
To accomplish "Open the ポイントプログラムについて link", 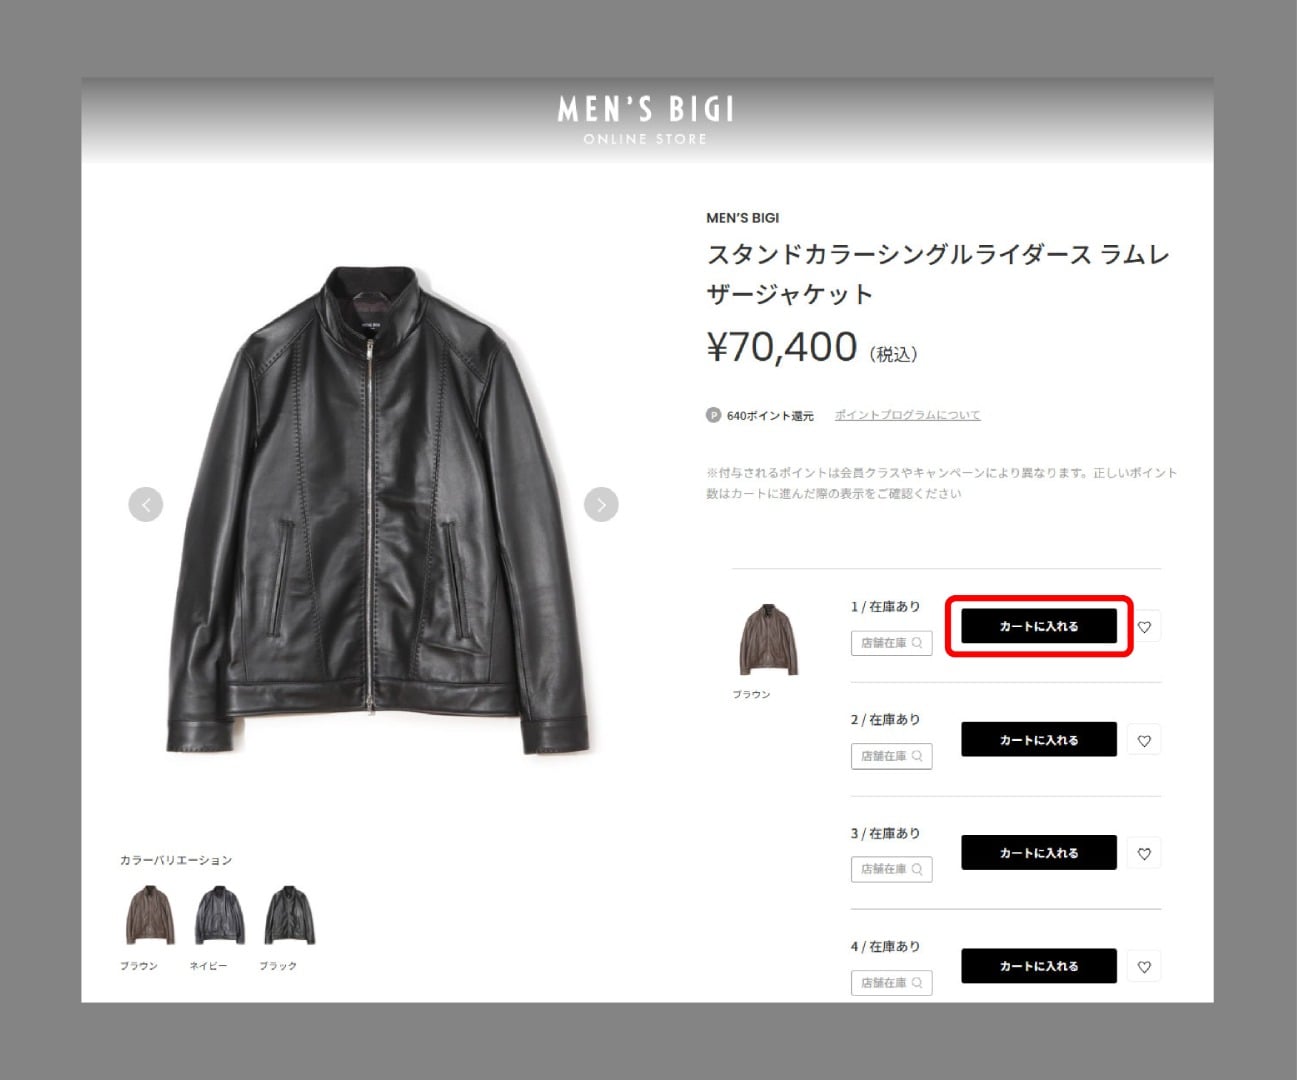I will tap(908, 415).
